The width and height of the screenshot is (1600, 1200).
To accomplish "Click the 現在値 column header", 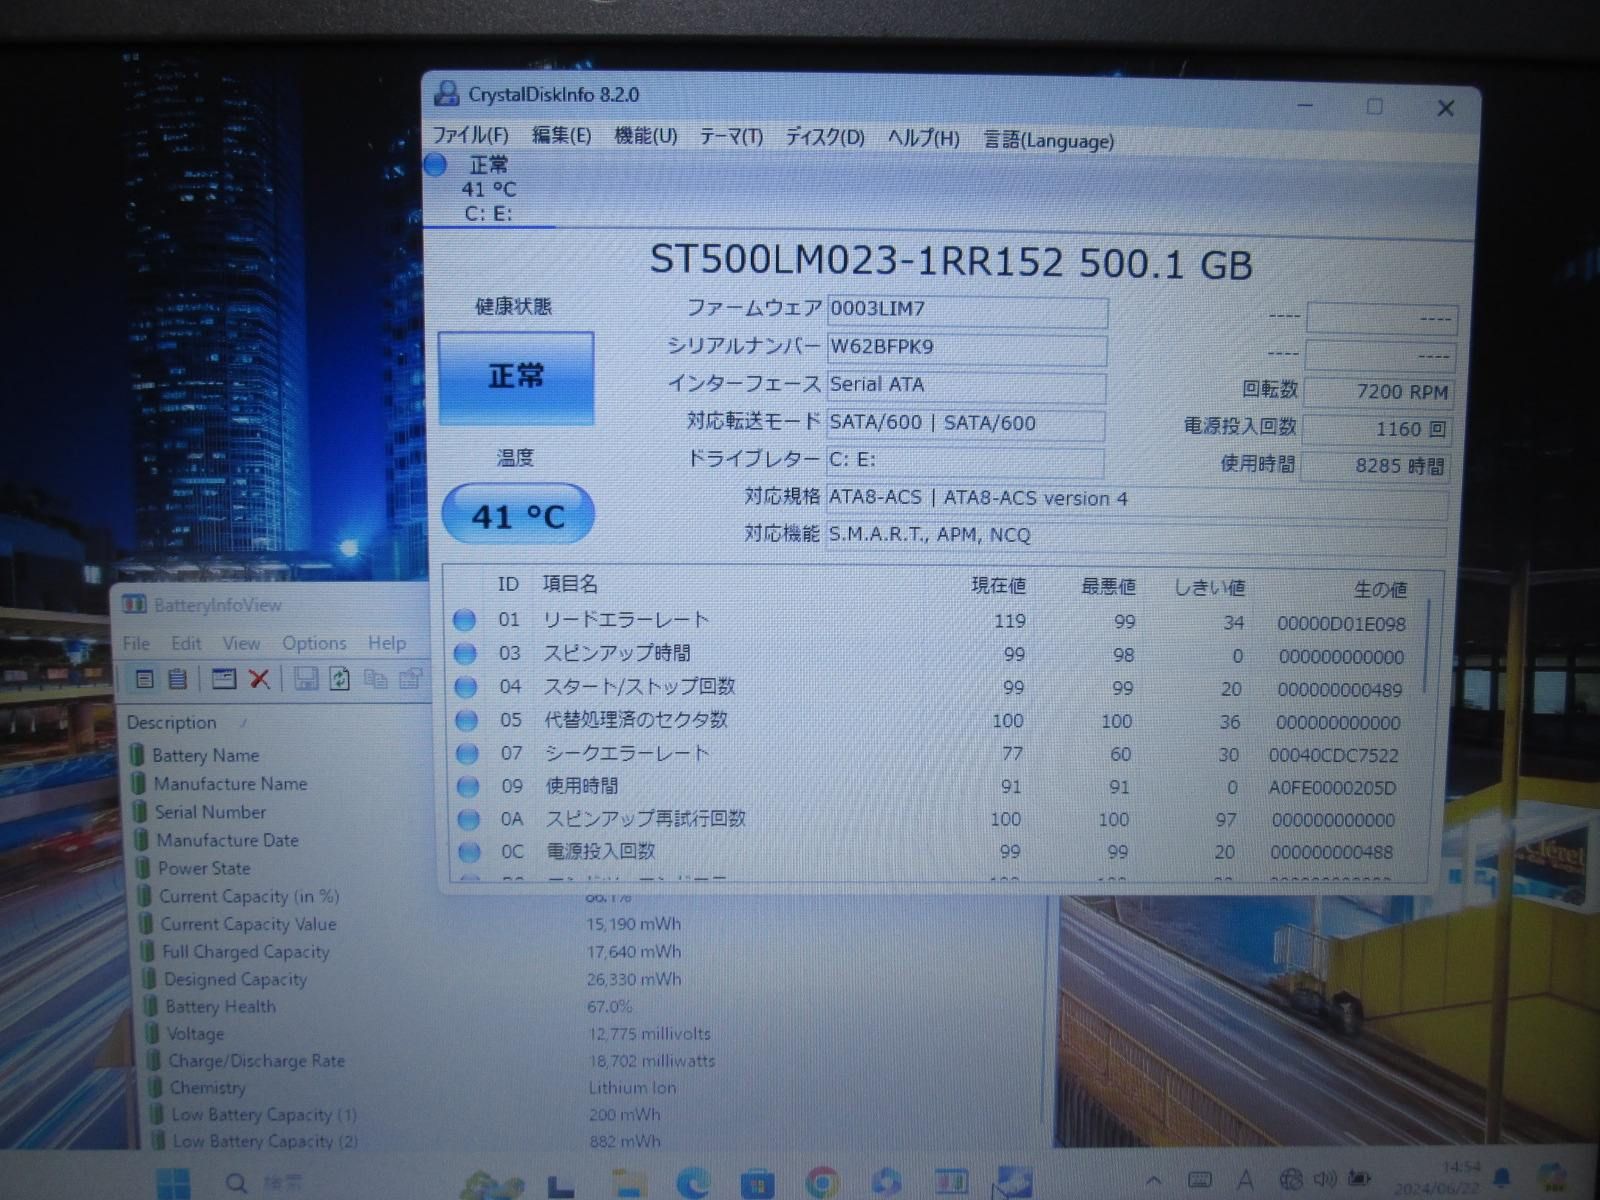I will coord(998,586).
